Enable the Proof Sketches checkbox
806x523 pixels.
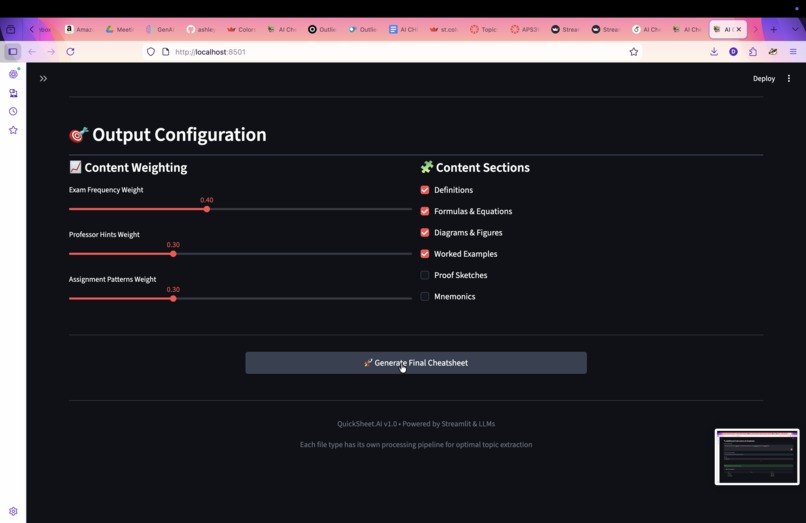(x=425, y=275)
